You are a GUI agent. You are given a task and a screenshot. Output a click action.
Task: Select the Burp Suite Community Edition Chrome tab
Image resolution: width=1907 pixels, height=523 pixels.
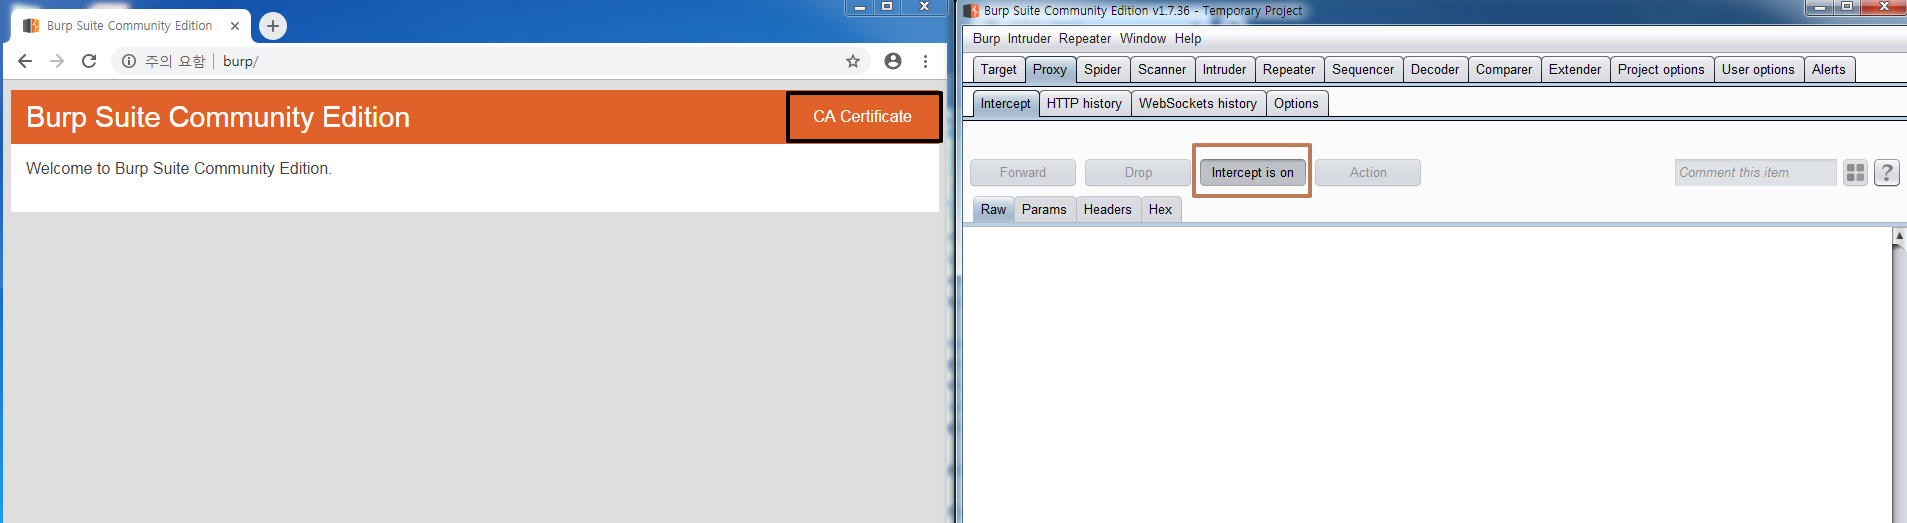[130, 26]
